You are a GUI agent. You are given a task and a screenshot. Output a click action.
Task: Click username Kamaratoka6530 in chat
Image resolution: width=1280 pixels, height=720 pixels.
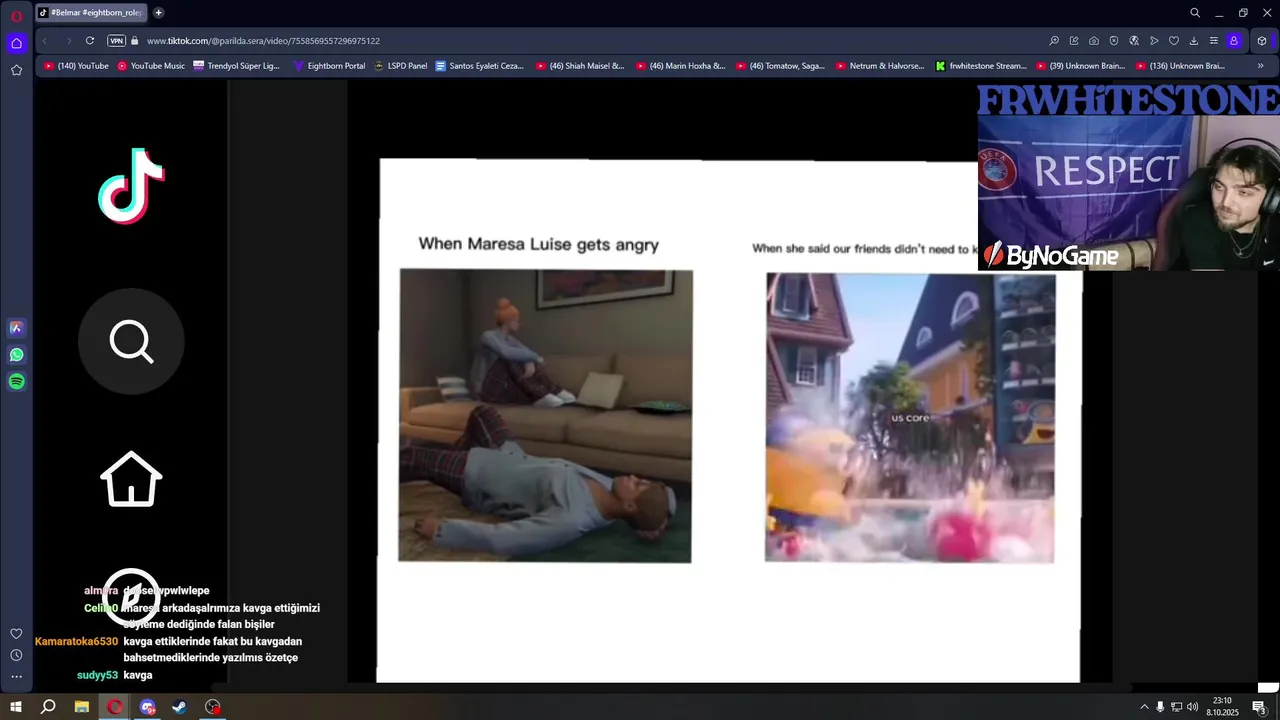77,642
